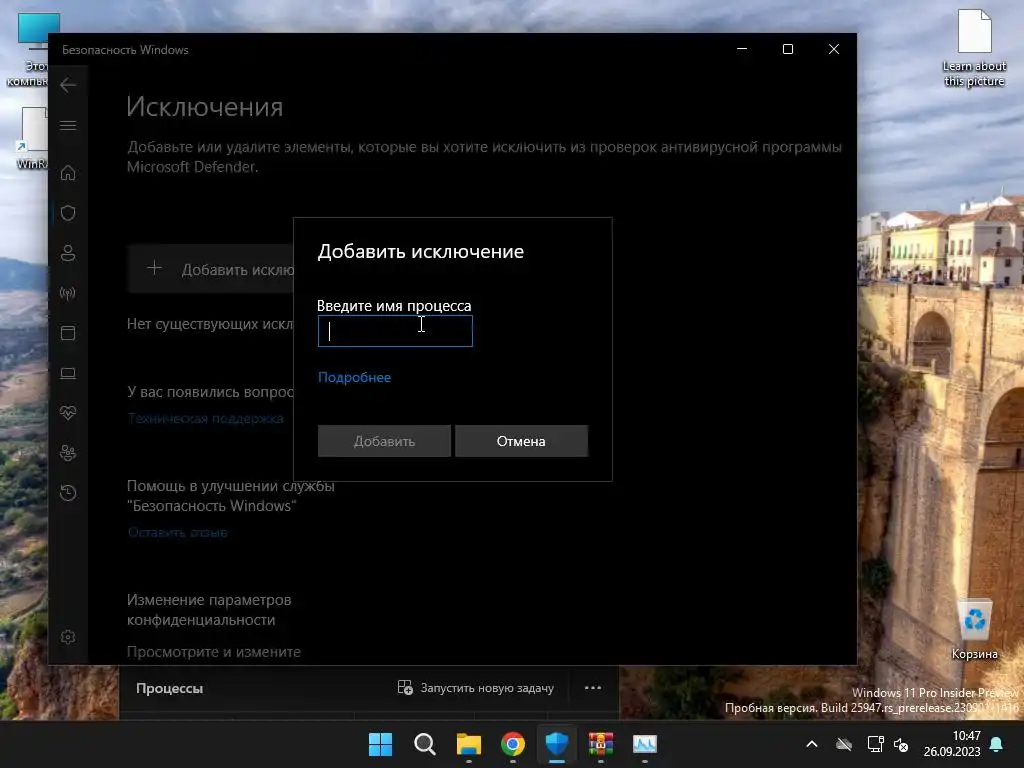This screenshot has width=1024, height=768.
Task: Select Virus protection shield icon
Action: [x=68, y=213]
